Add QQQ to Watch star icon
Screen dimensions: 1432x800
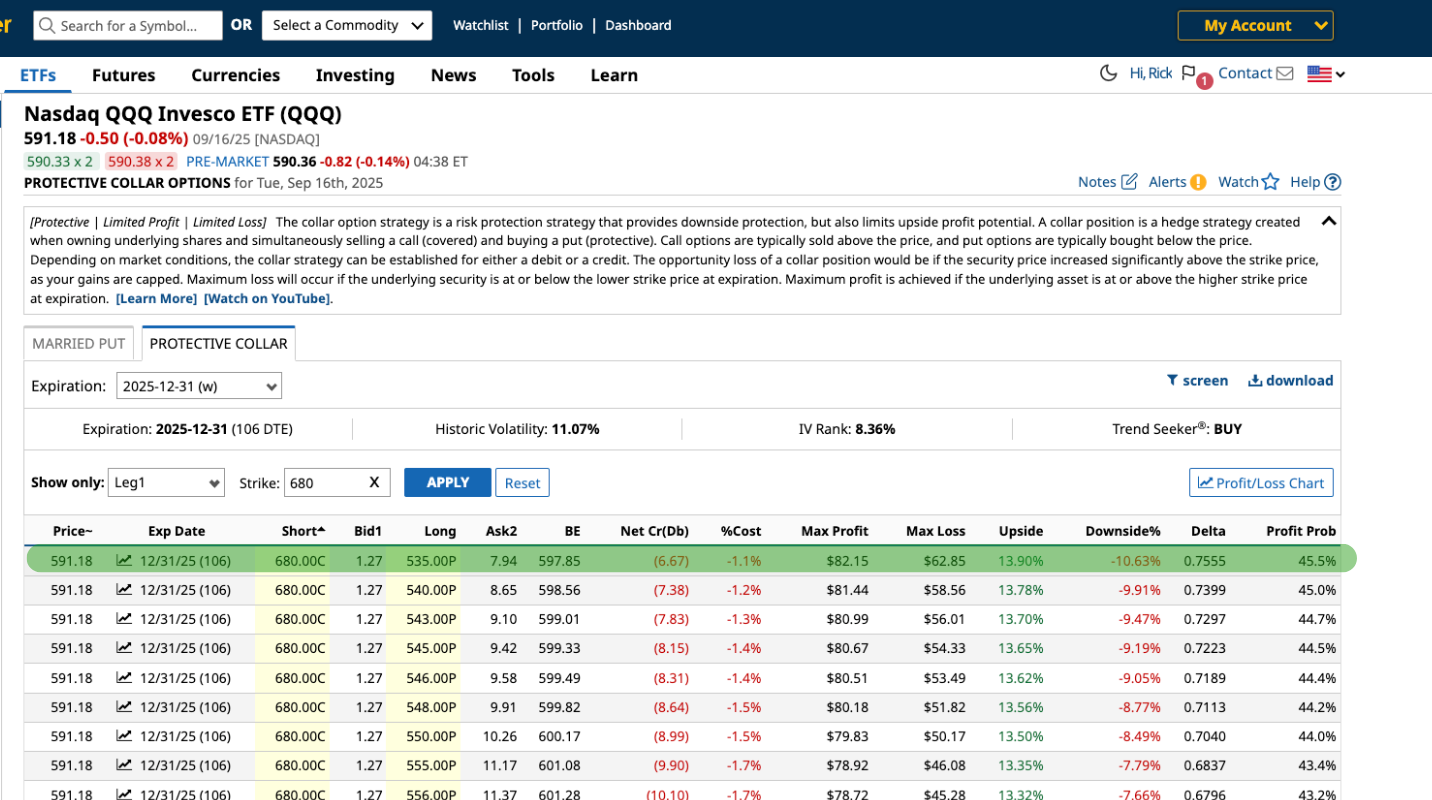pyautogui.click(x=1270, y=182)
